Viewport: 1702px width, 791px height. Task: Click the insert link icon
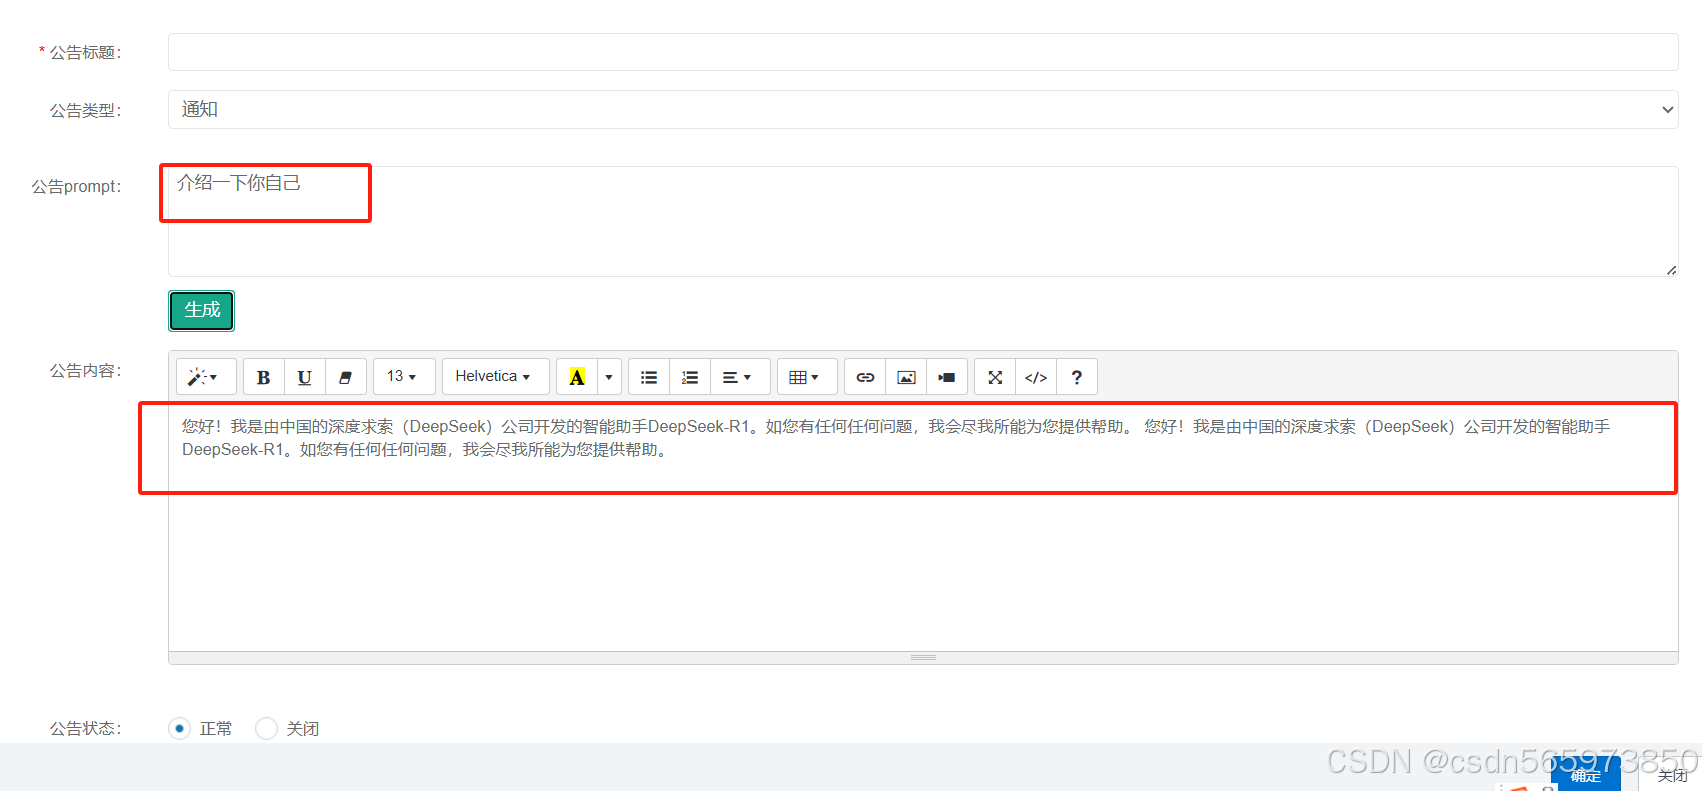[x=865, y=377]
